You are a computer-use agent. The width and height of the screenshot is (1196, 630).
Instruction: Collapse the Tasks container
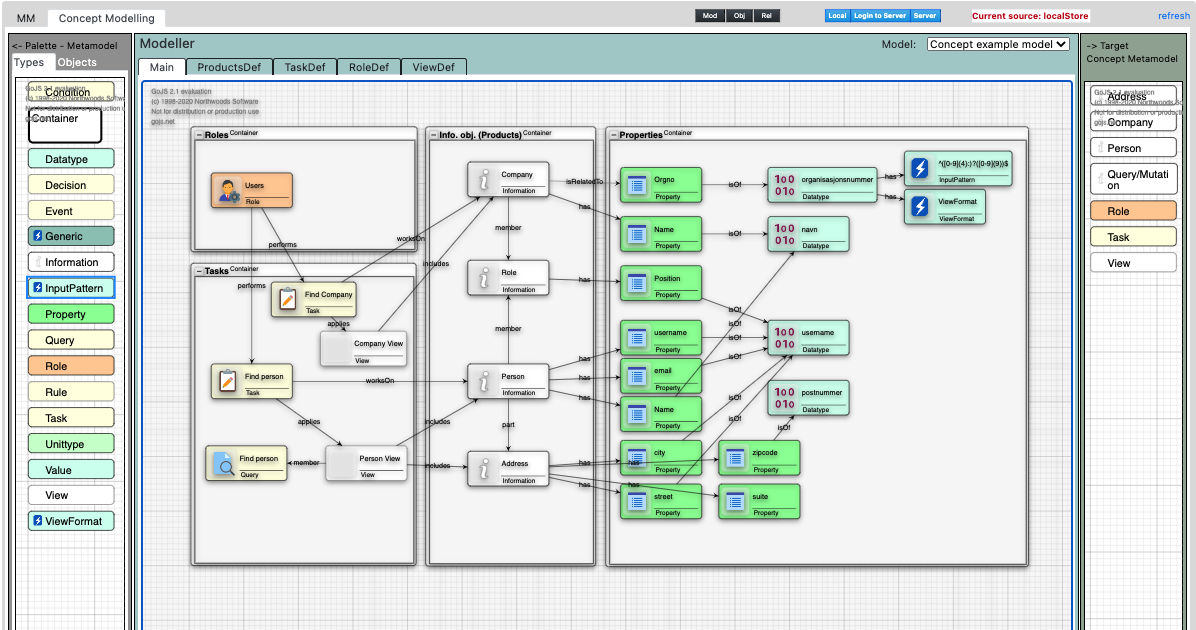(x=199, y=271)
